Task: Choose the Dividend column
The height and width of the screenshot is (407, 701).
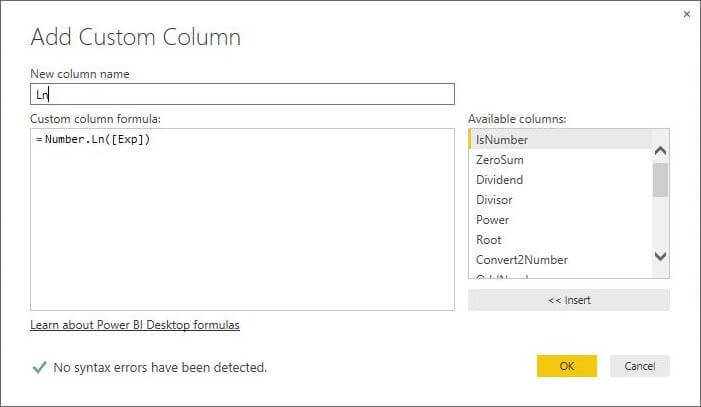Action: [499, 180]
